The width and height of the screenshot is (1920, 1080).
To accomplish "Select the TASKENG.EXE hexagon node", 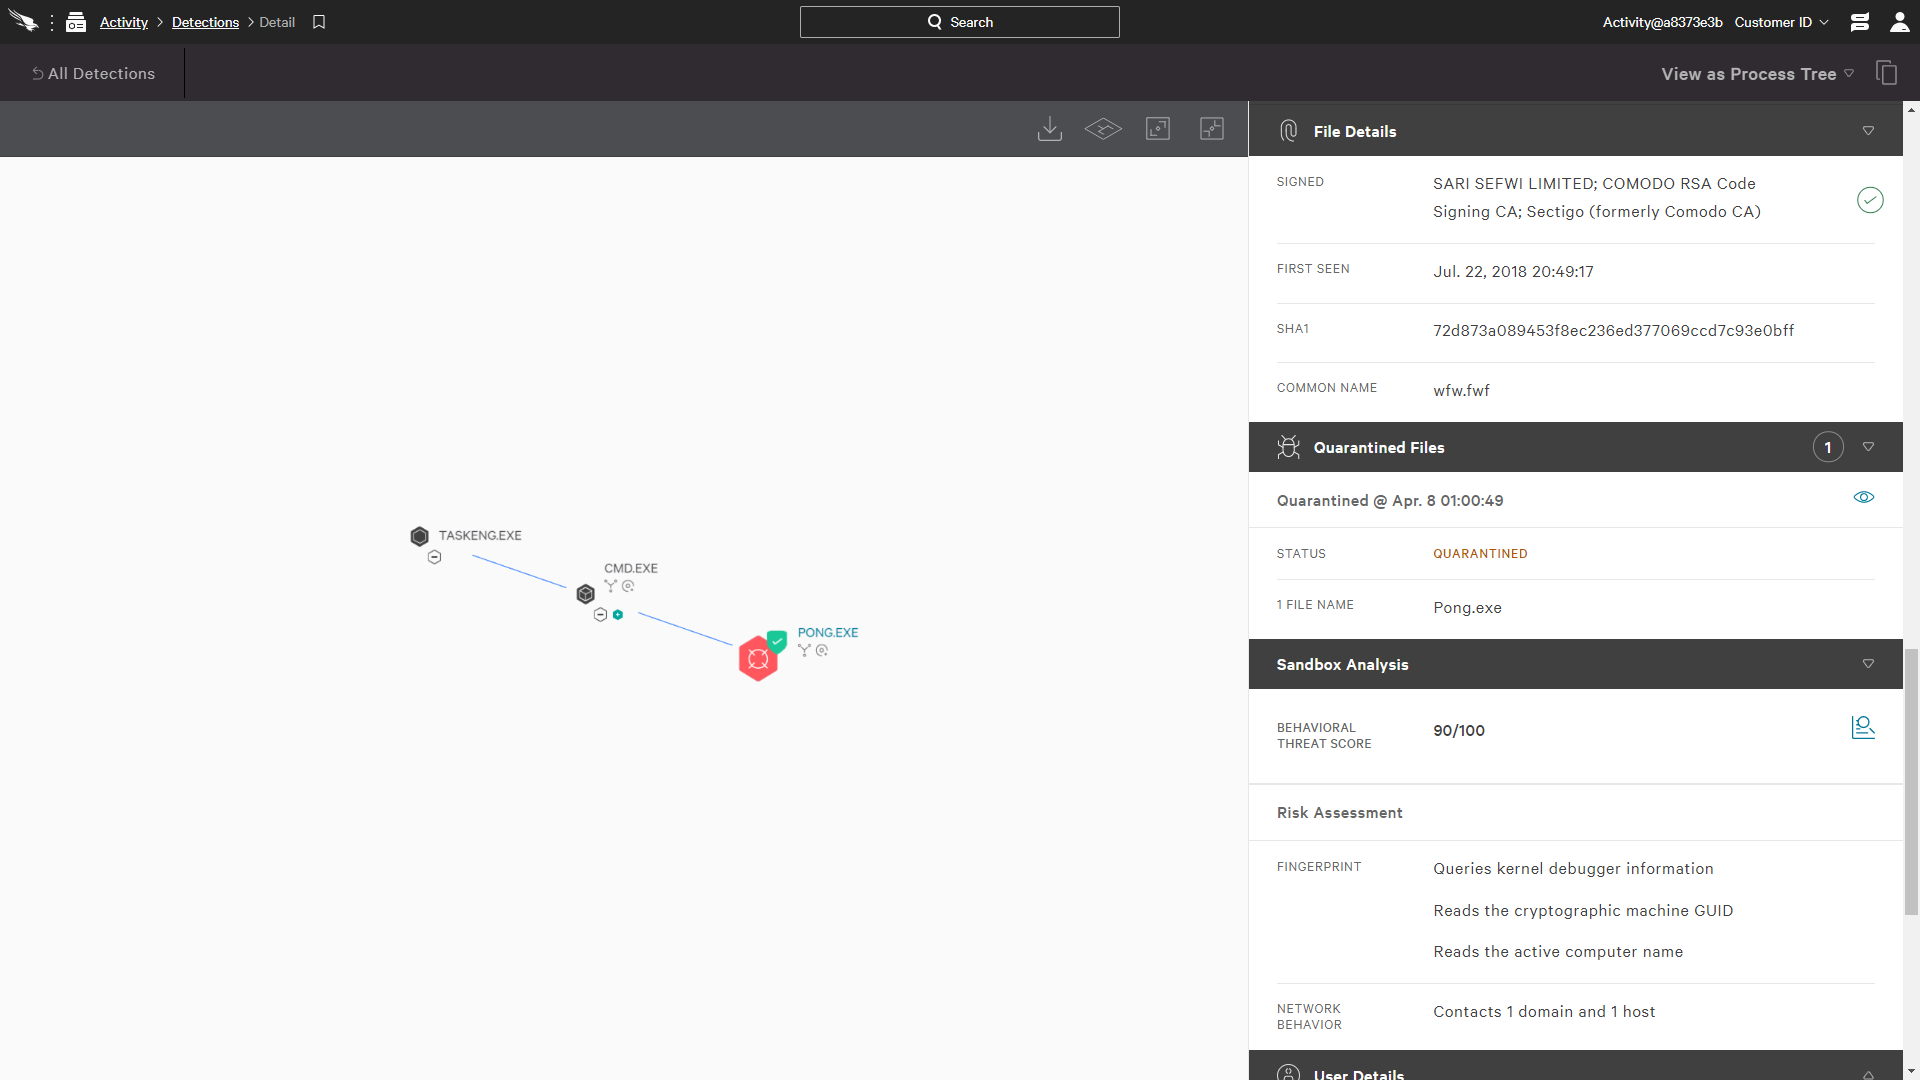I will [x=420, y=536].
